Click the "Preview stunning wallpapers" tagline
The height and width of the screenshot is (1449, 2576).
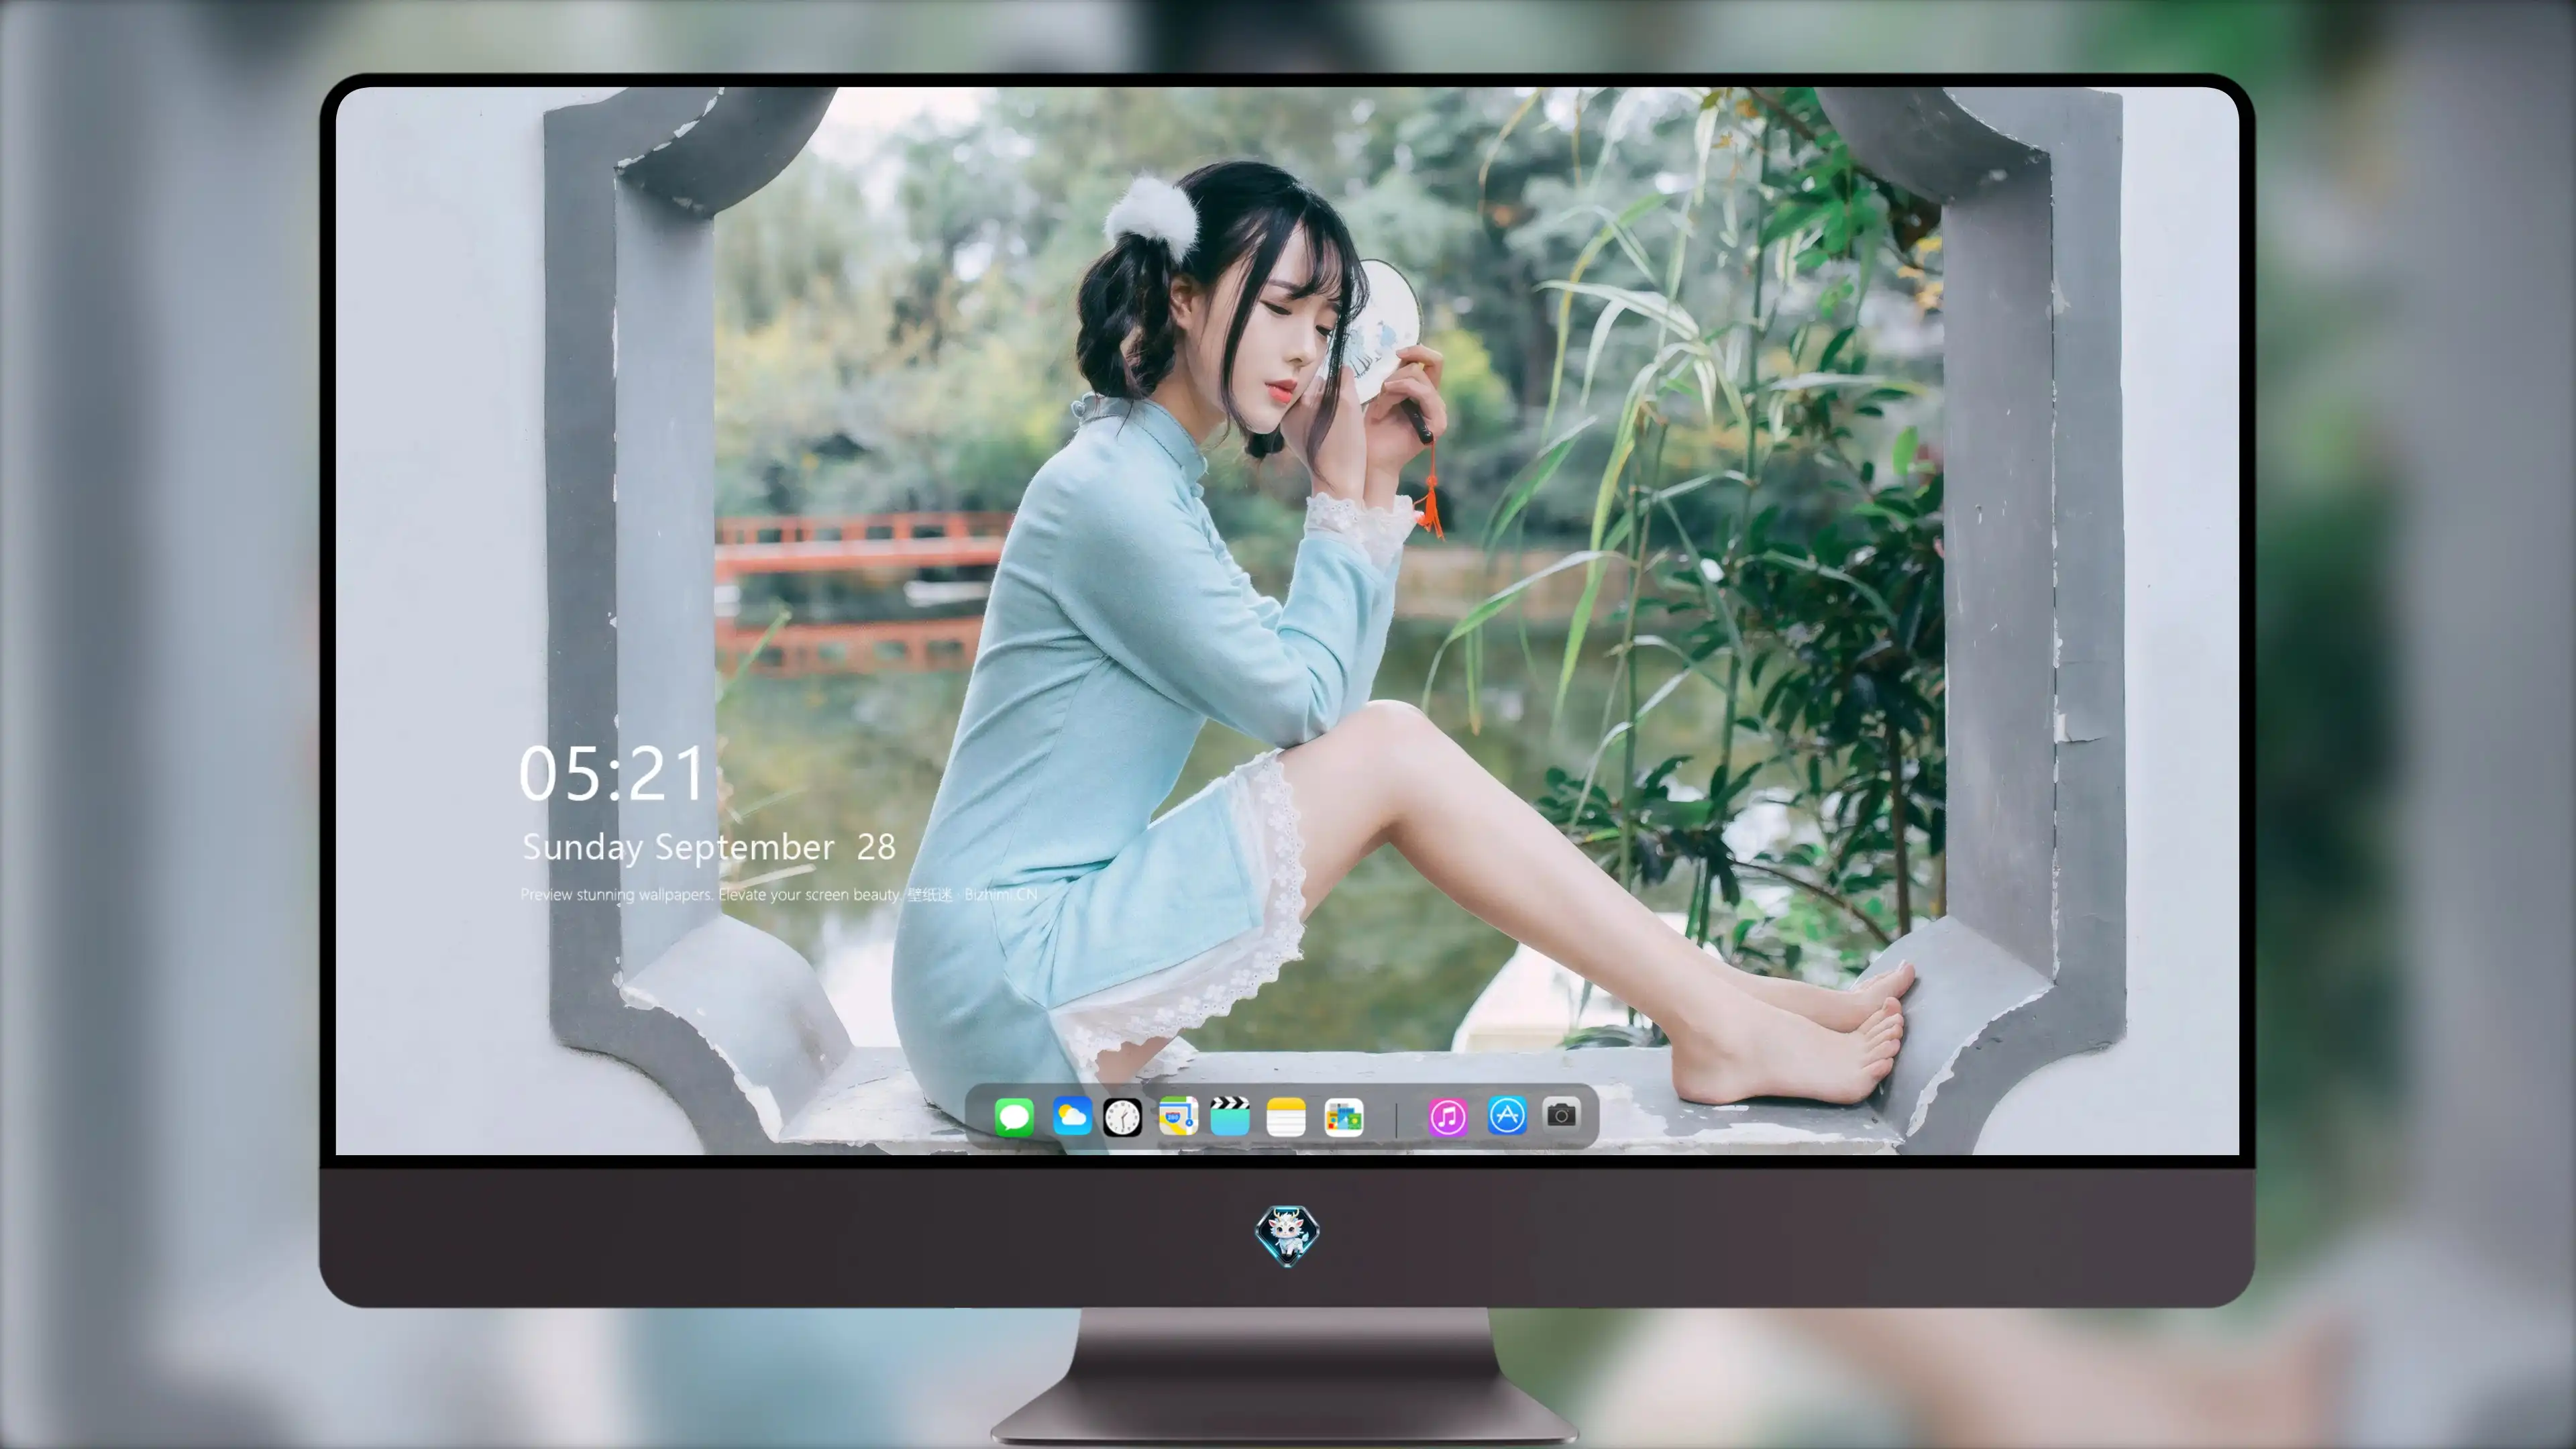click(779, 894)
